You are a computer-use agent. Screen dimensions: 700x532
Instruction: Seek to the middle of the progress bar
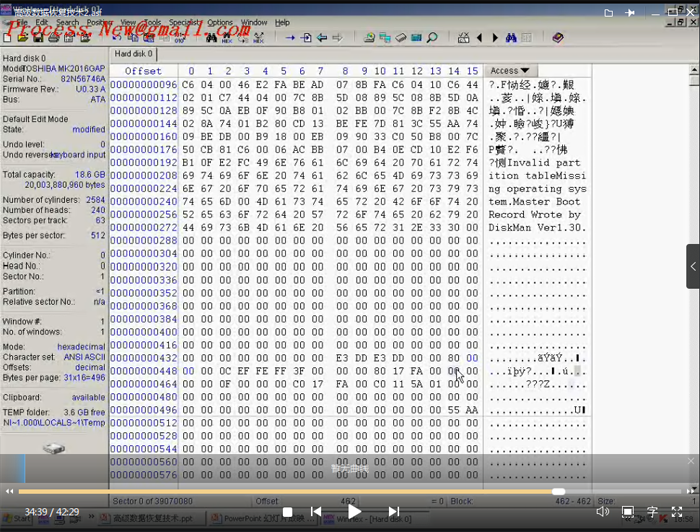tap(350, 491)
